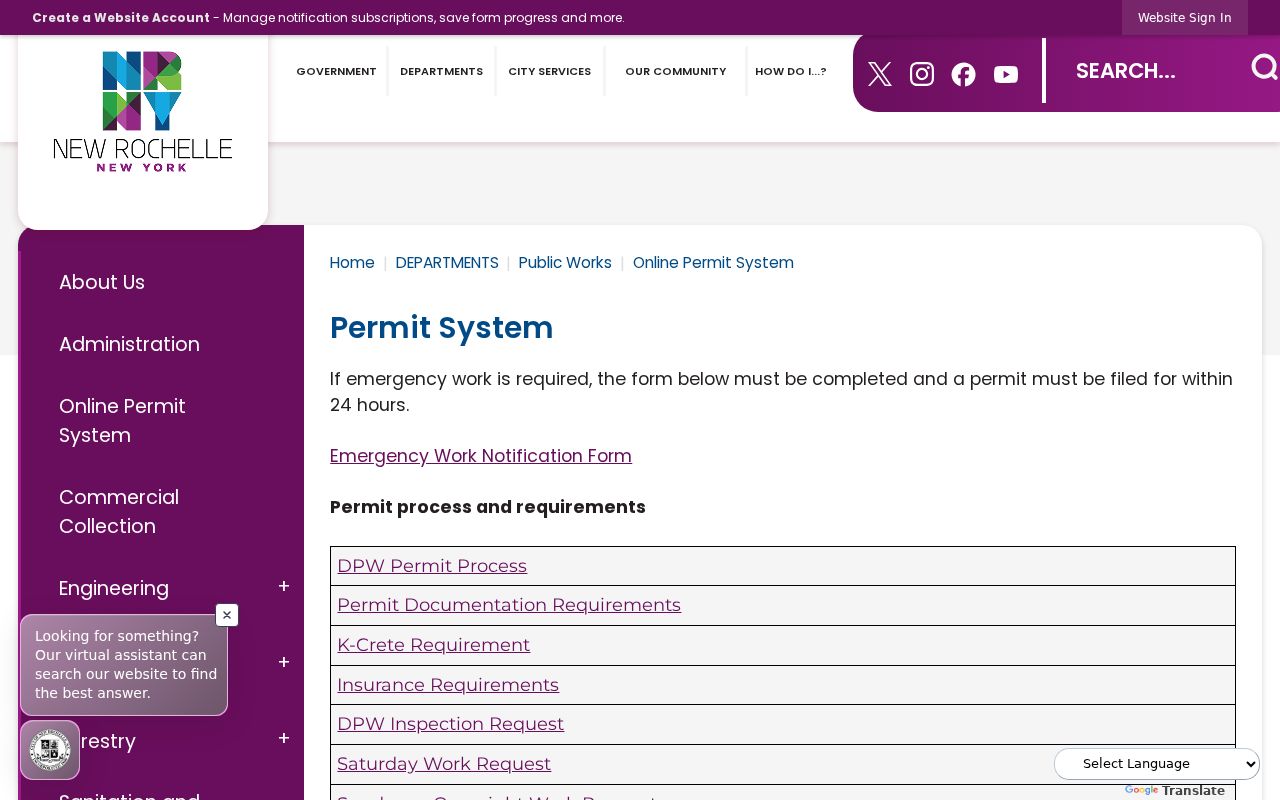
Task: Go to Home breadcrumb
Action: click(352, 263)
